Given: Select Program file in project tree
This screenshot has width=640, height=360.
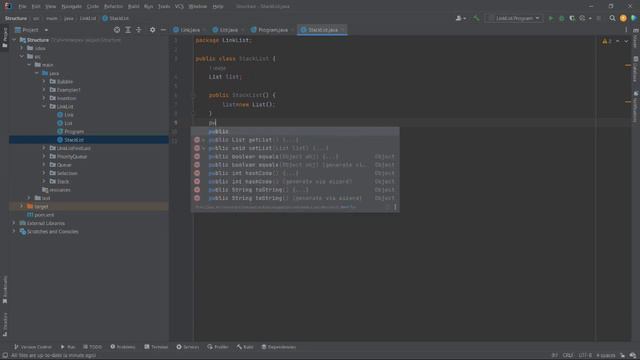Looking at the screenshot, I should [x=73, y=131].
